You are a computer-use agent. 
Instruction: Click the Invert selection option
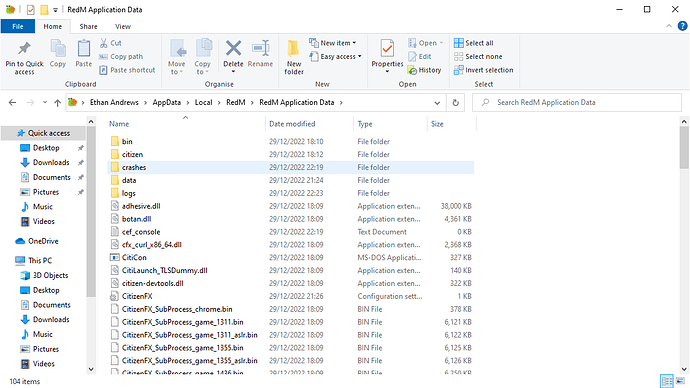point(483,70)
